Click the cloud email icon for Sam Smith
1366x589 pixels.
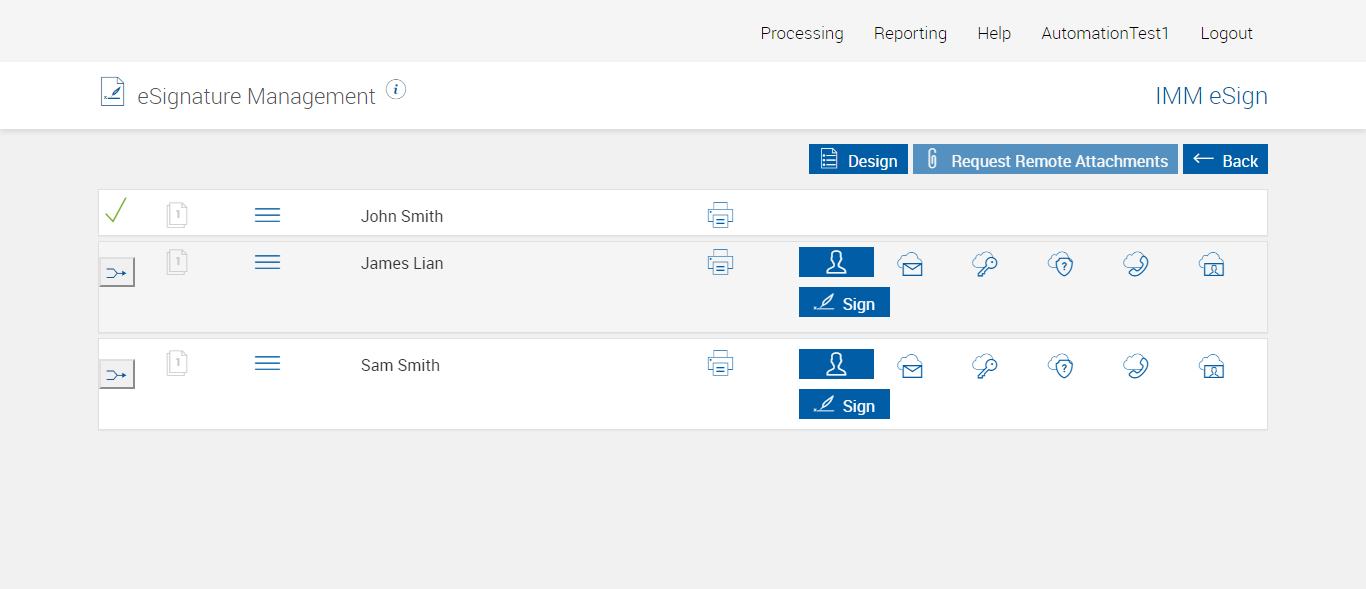[x=910, y=366]
